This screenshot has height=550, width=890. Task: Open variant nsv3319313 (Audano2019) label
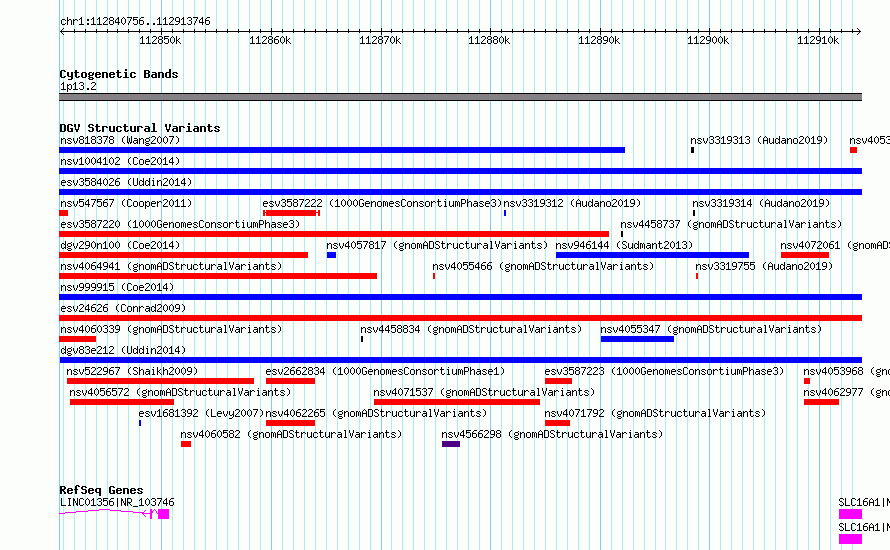click(759, 140)
